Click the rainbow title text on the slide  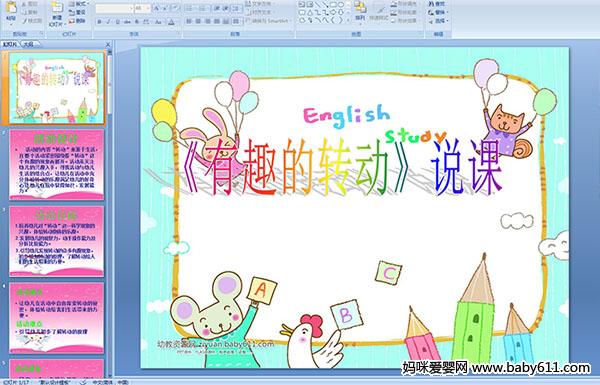click(x=343, y=167)
